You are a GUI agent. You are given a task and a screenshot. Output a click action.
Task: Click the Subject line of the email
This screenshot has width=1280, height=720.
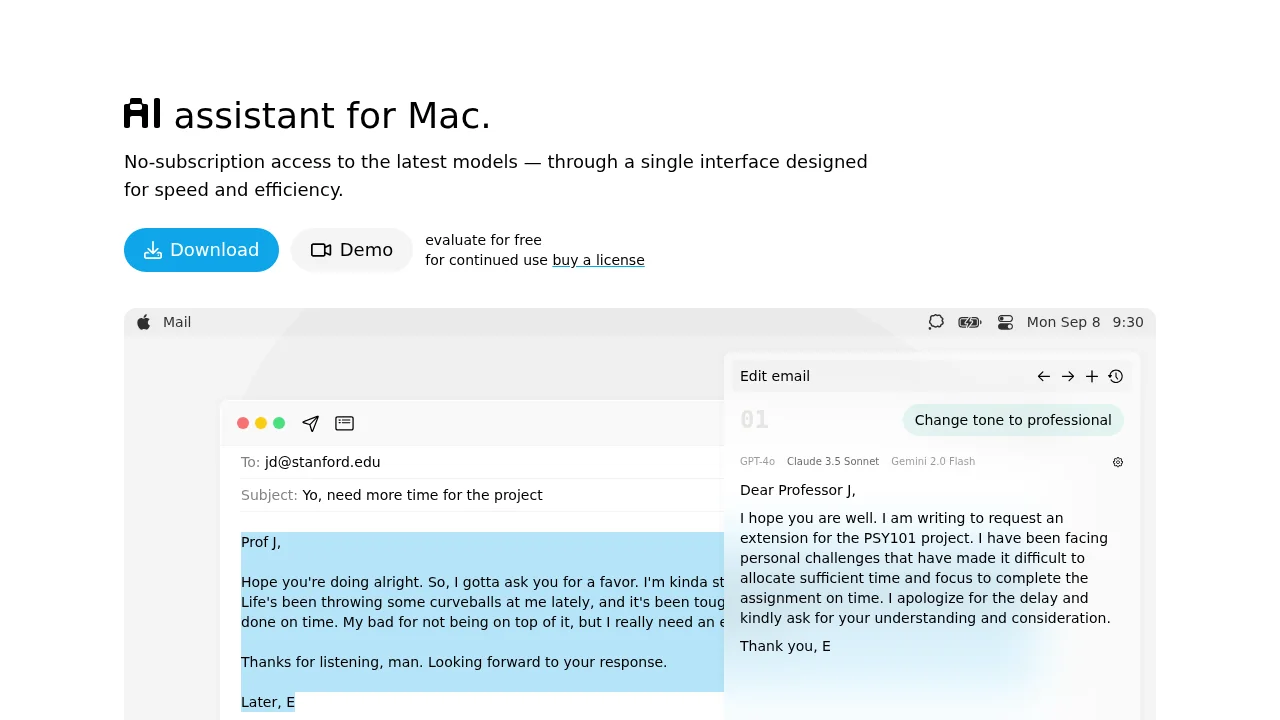point(422,495)
